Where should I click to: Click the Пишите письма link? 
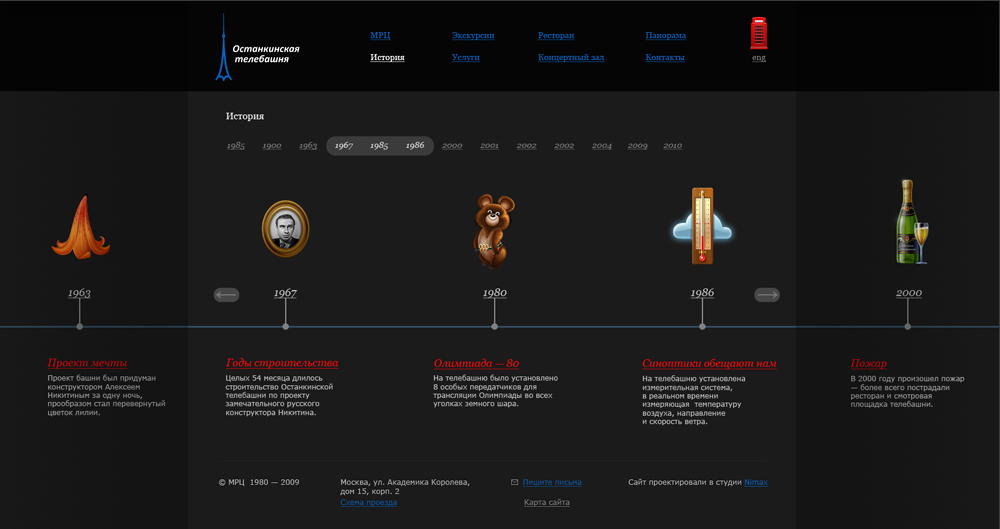(552, 482)
